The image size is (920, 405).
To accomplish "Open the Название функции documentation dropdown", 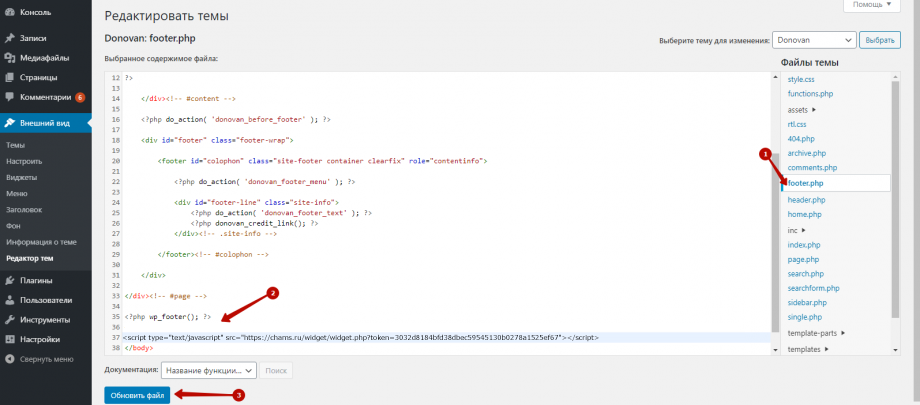I will pos(208,370).
